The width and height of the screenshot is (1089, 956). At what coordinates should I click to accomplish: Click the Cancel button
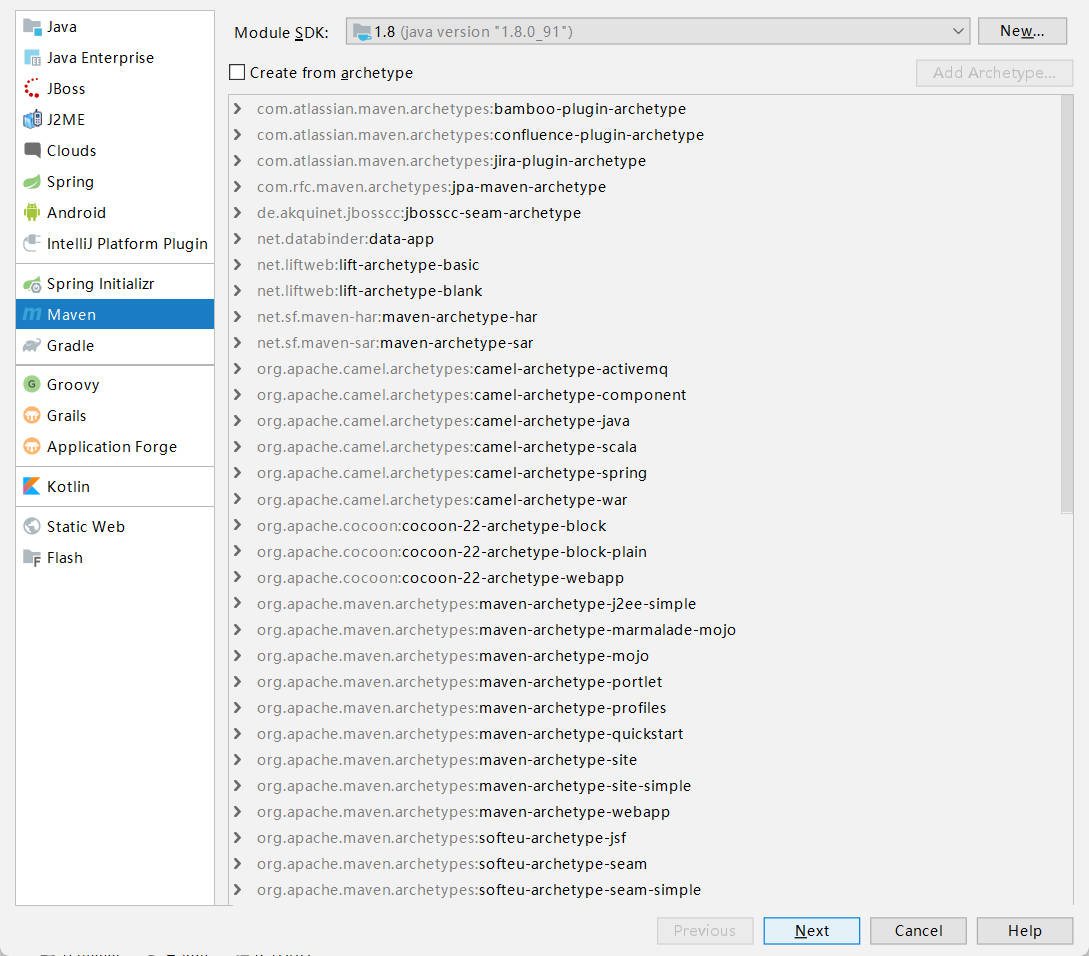(918, 931)
